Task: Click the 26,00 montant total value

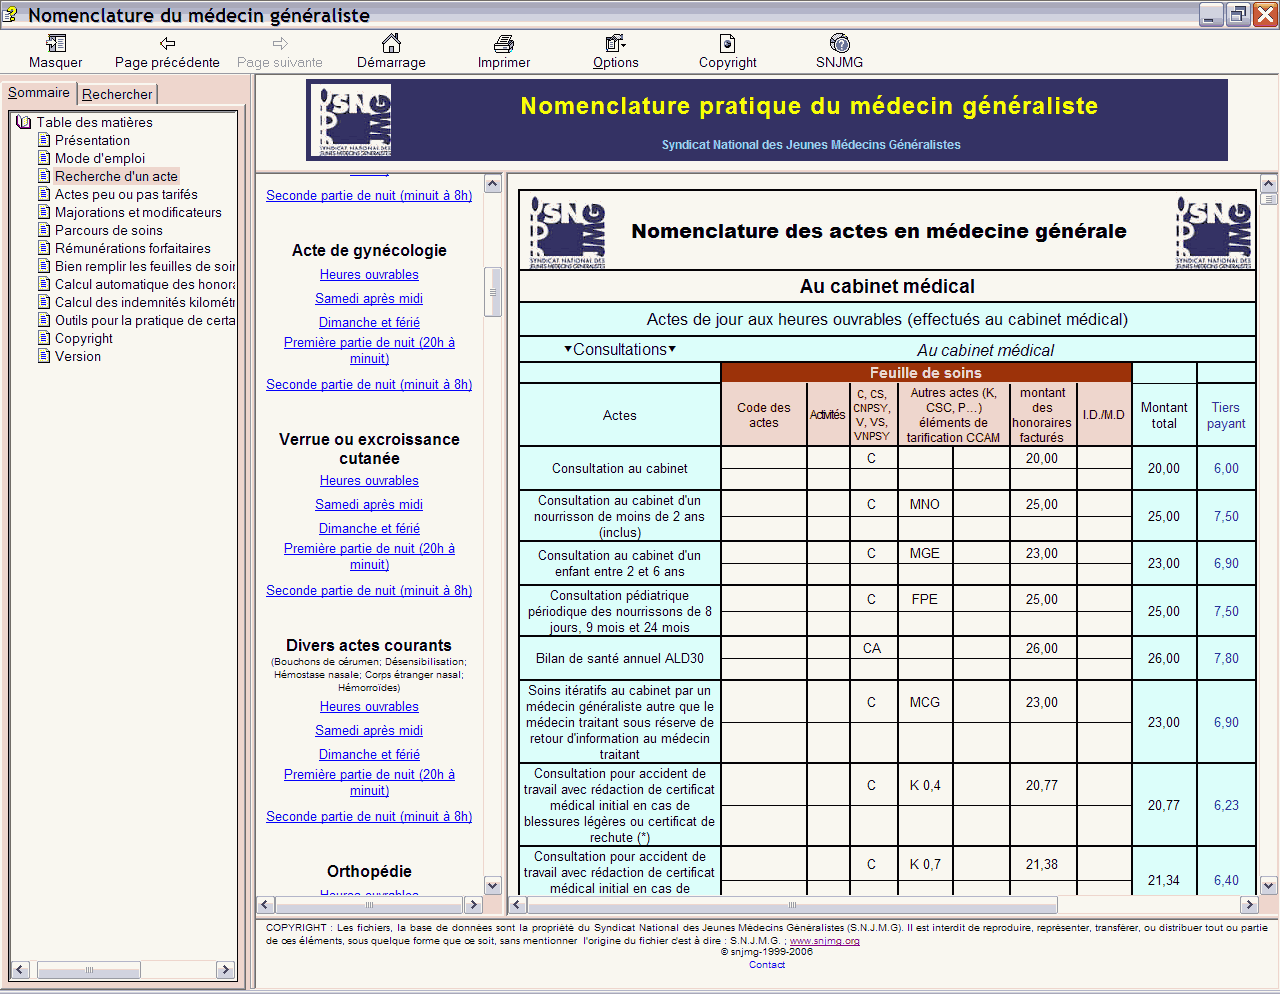Action: (x=1164, y=658)
